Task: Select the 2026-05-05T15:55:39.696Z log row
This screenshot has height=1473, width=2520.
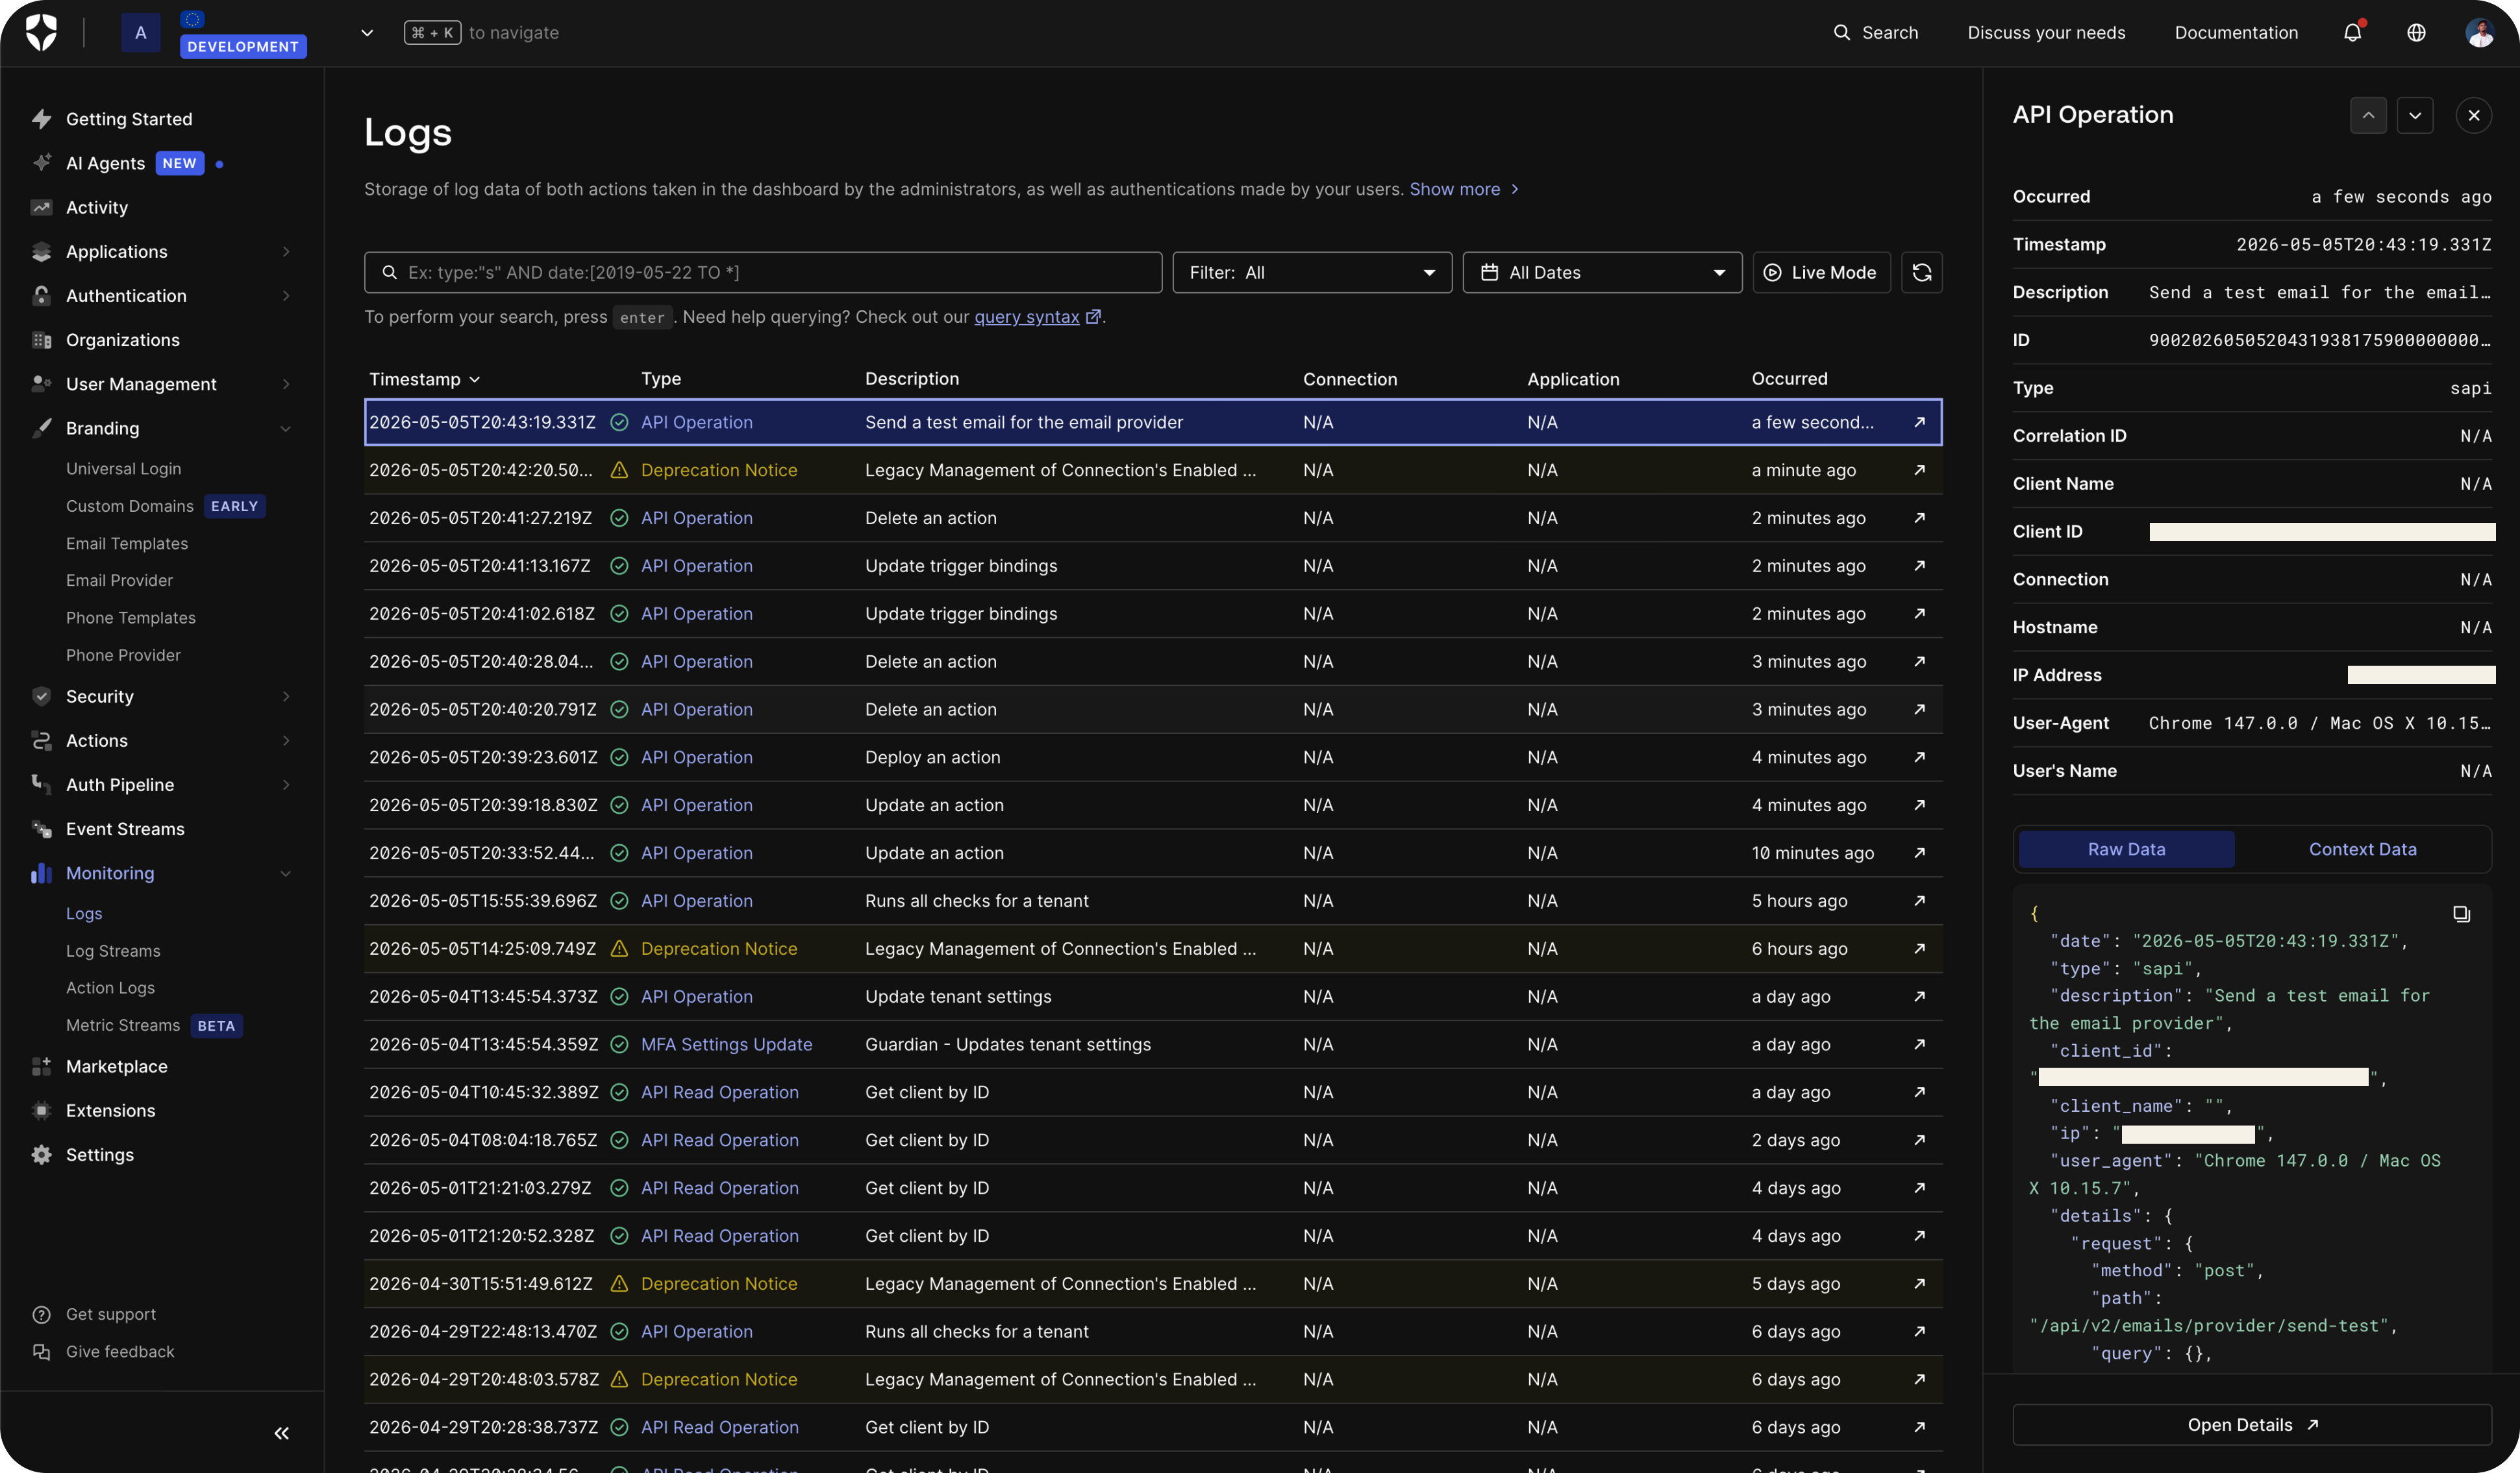Action: 1153,901
